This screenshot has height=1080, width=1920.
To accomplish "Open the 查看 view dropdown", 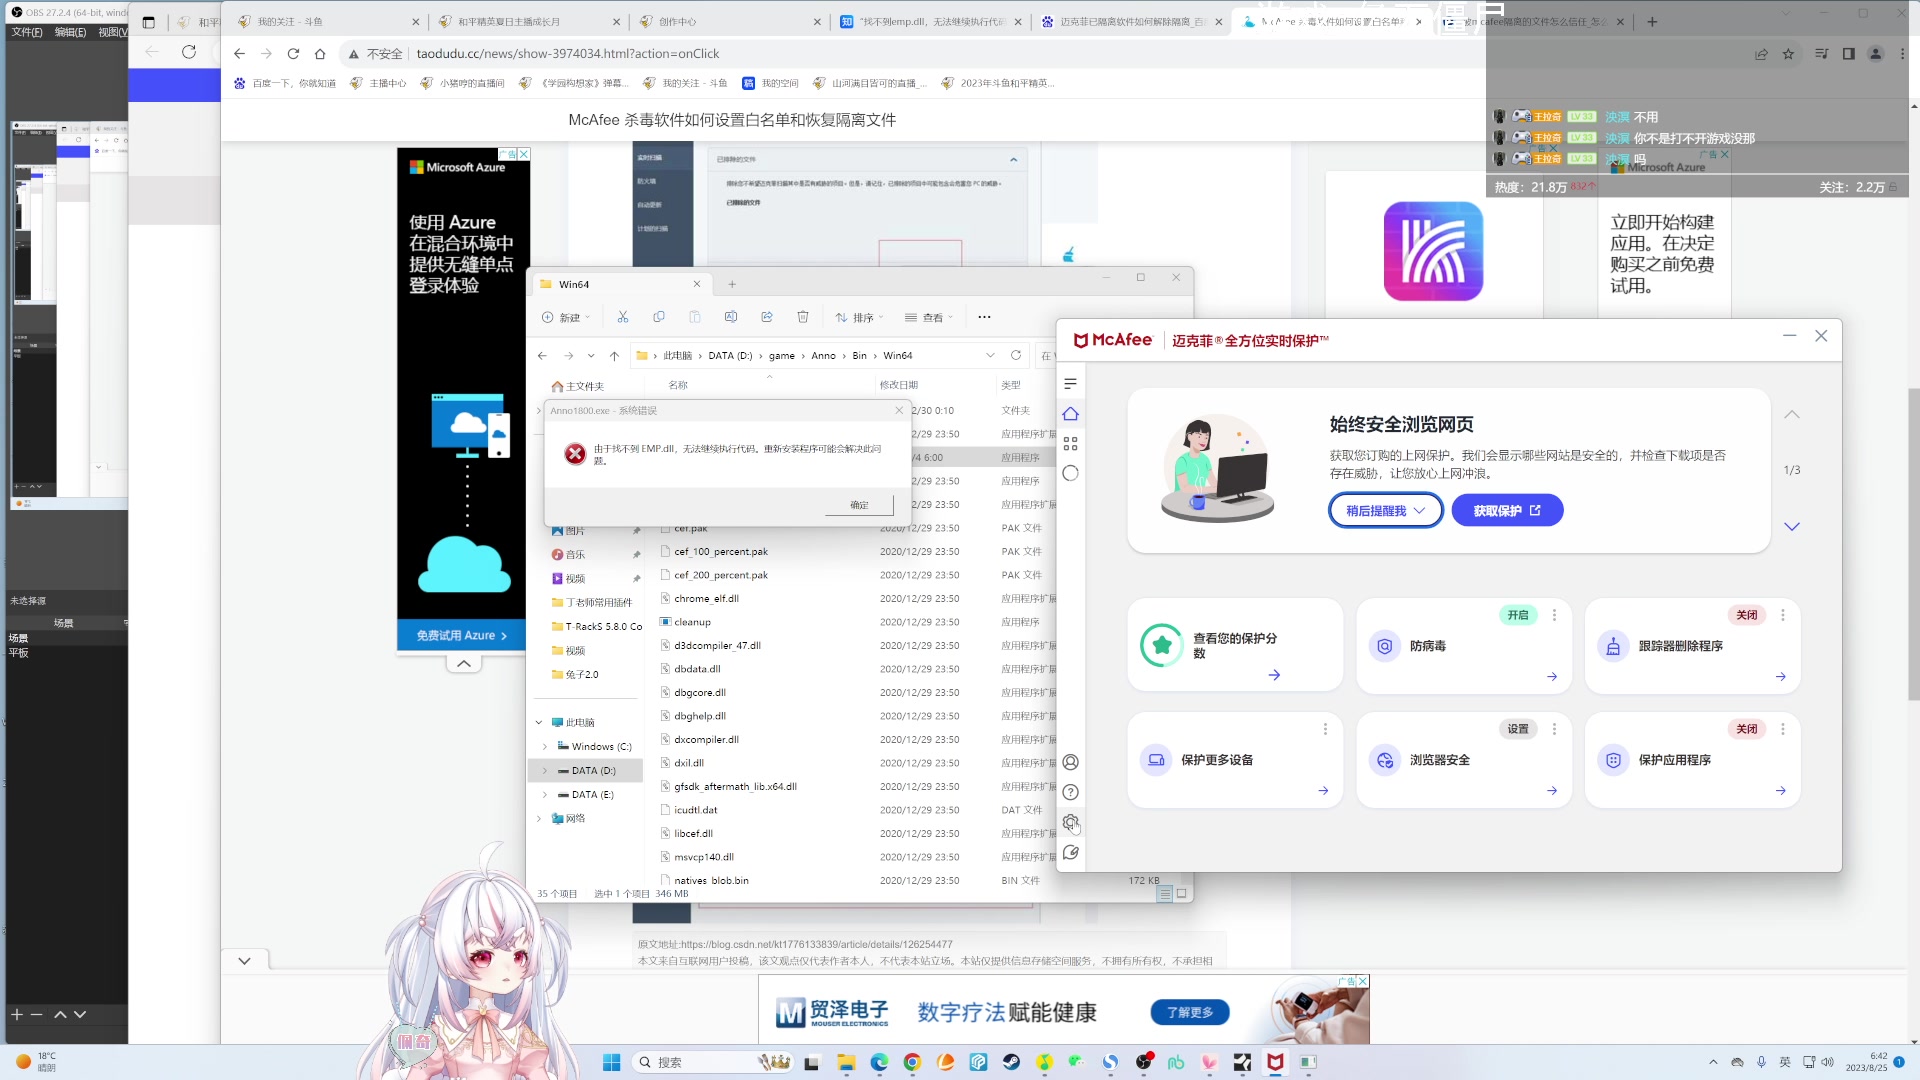I will tap(931, 316).
